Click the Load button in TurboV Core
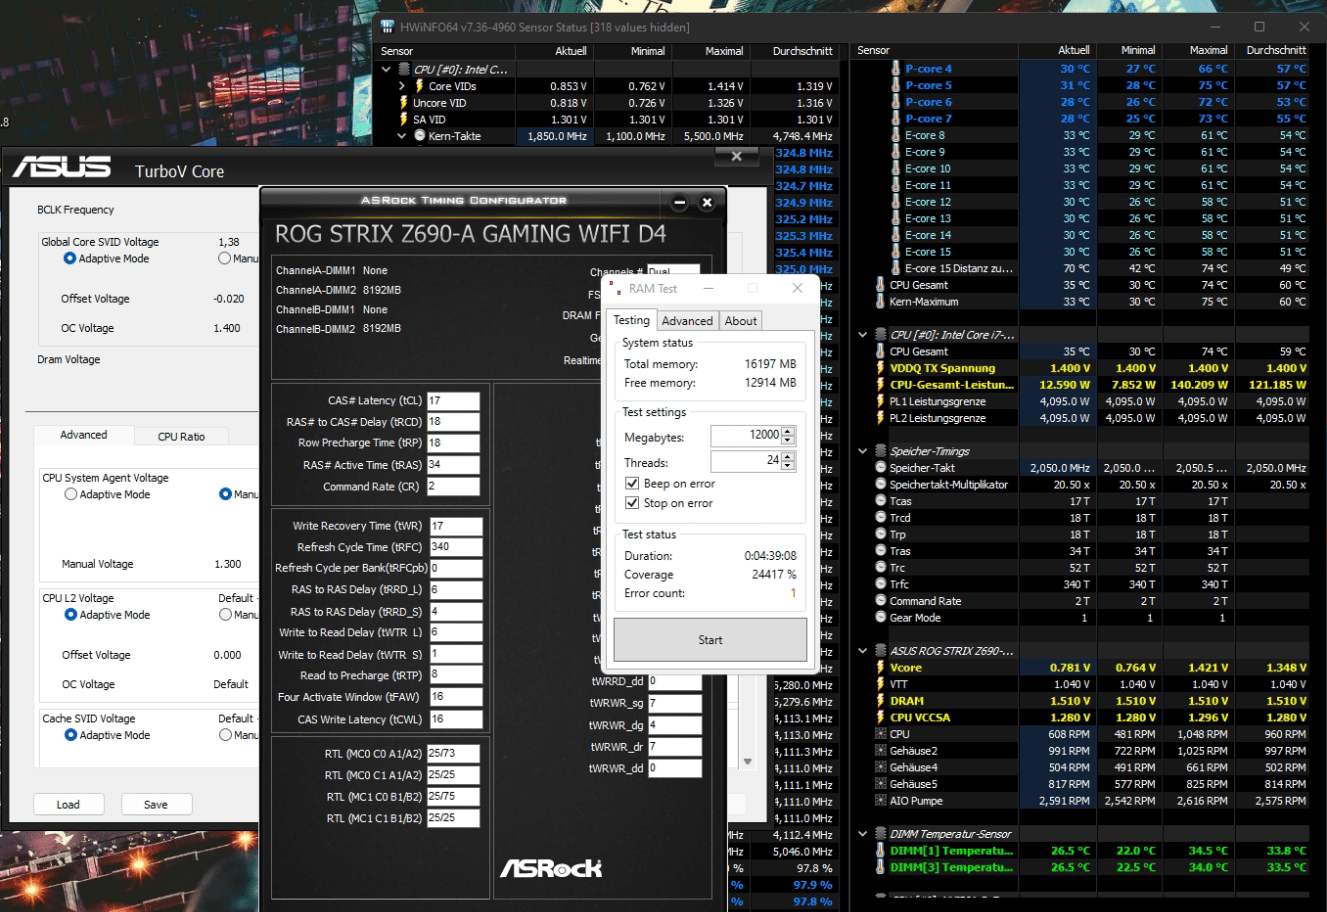Image resolution: width=1327 pixels, height=912 pixels. pos(68,804)
